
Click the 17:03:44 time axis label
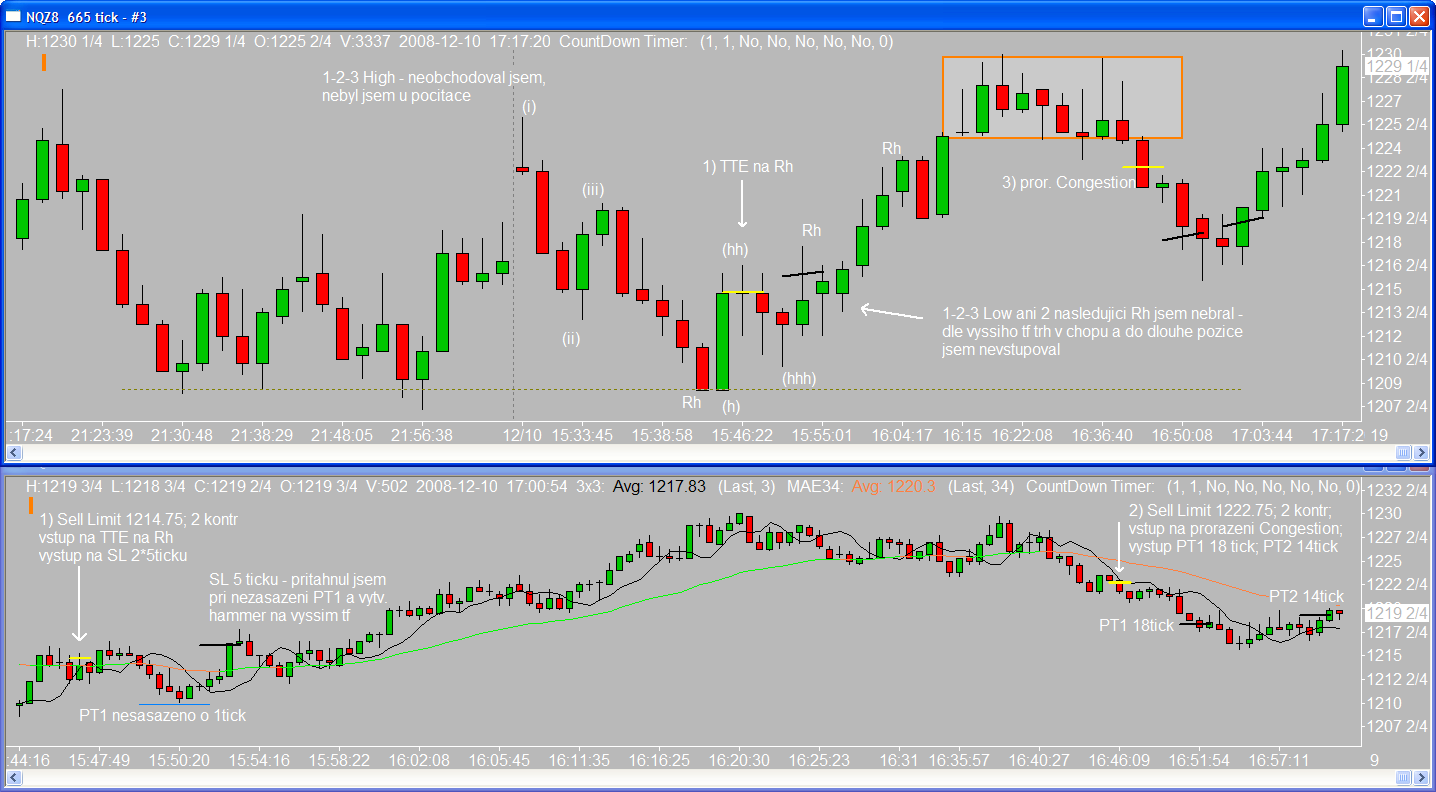tap(1263, 435)
